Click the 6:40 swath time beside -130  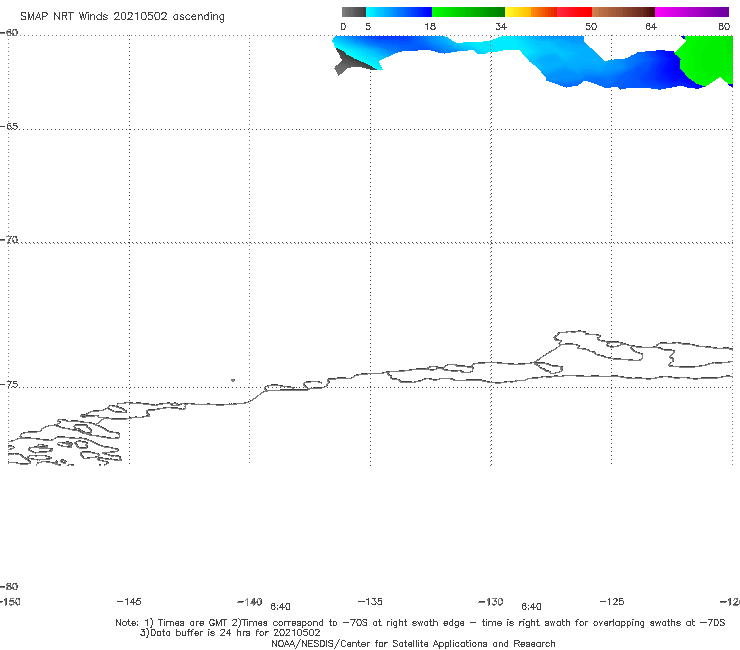click(531, 607)
